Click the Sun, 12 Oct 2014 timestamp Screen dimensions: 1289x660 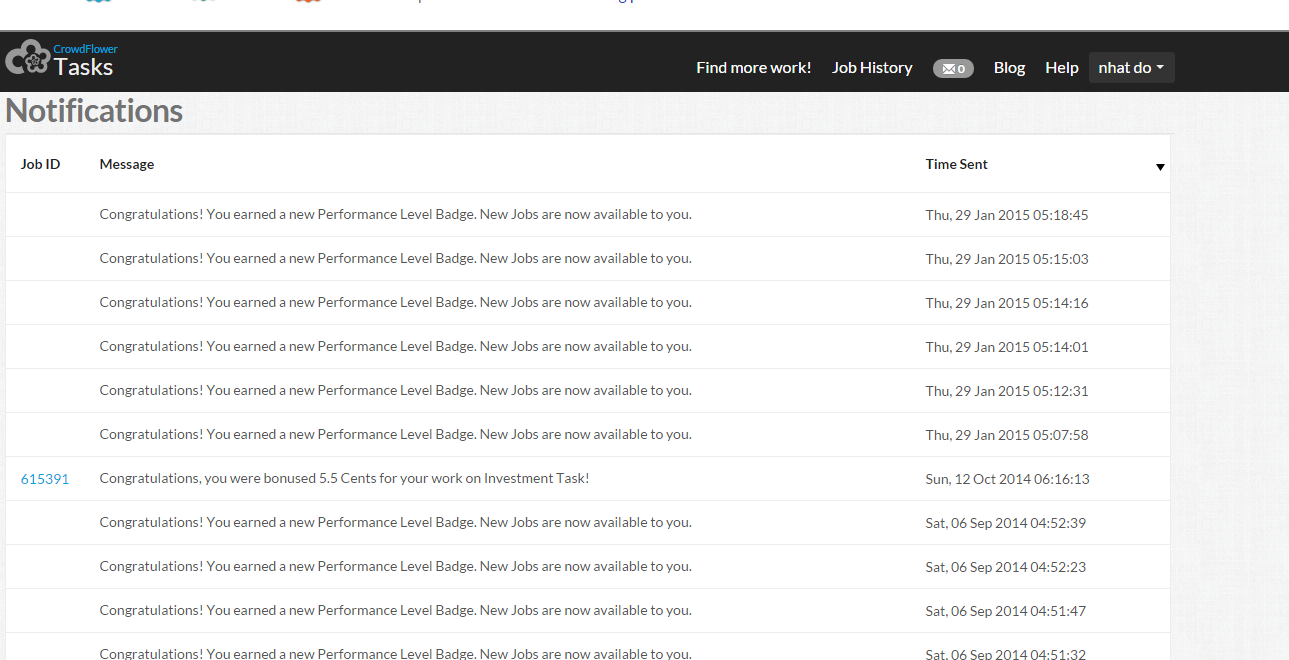(x=1007, y=479)
